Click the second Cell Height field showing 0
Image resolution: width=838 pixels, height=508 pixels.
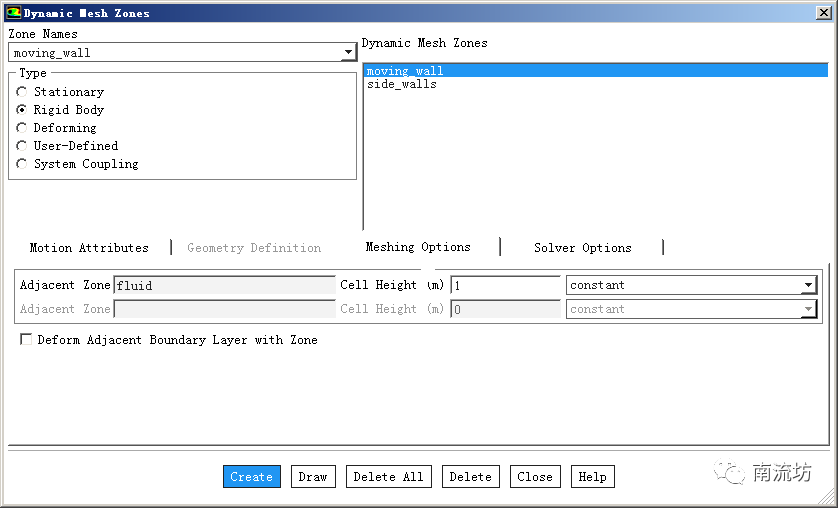click(x=506, y=309)
